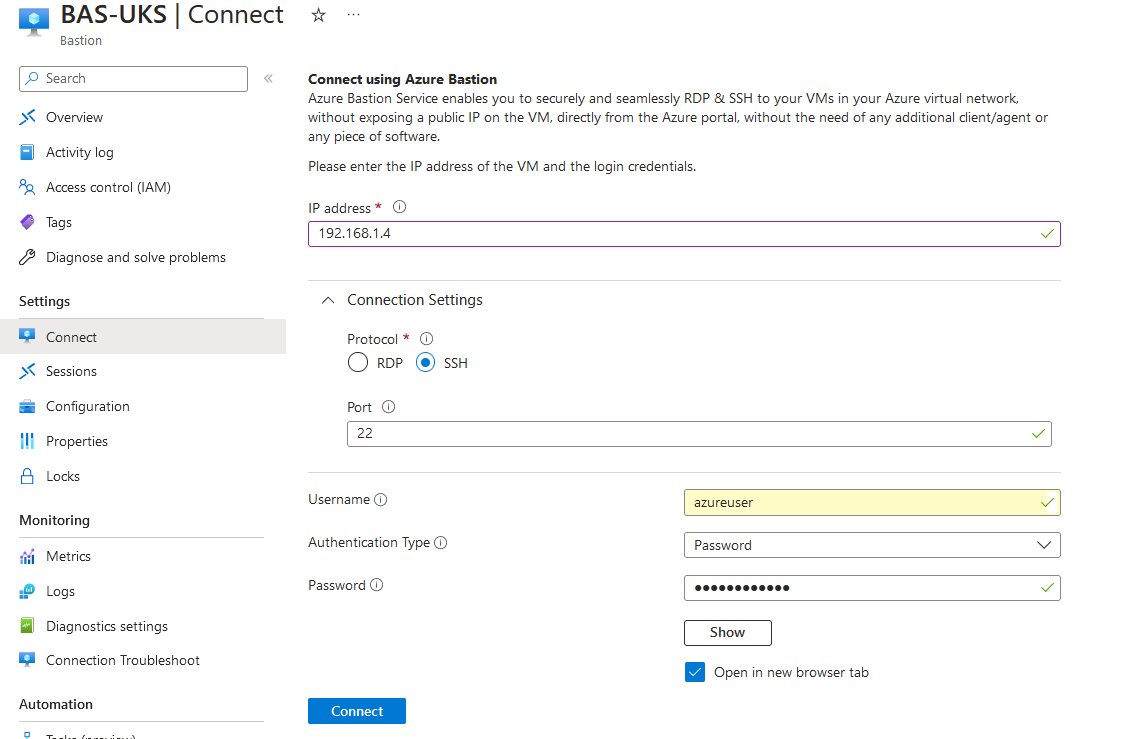The width and height of the screenshot is (1138, 739).
Task: Open the Authentication Type dropdown
Action: pos(871,545)
